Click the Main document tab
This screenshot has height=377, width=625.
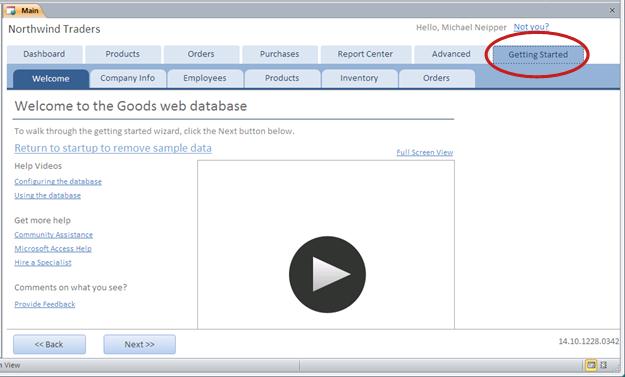(25, 11)
